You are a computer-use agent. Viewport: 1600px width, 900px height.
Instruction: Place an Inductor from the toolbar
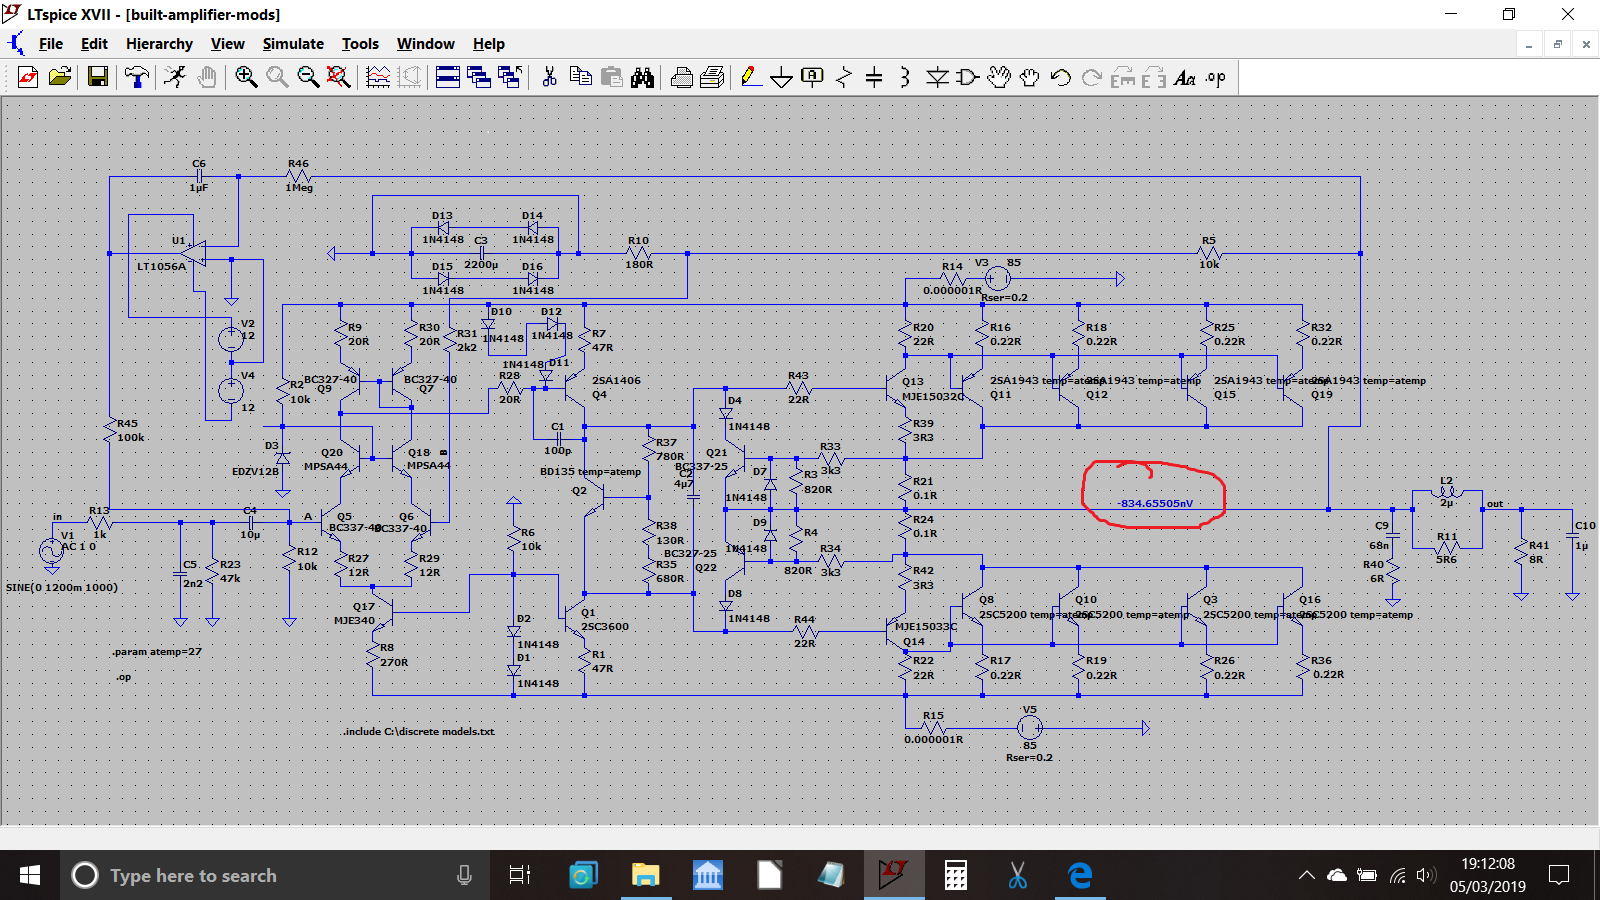[905, 77]
